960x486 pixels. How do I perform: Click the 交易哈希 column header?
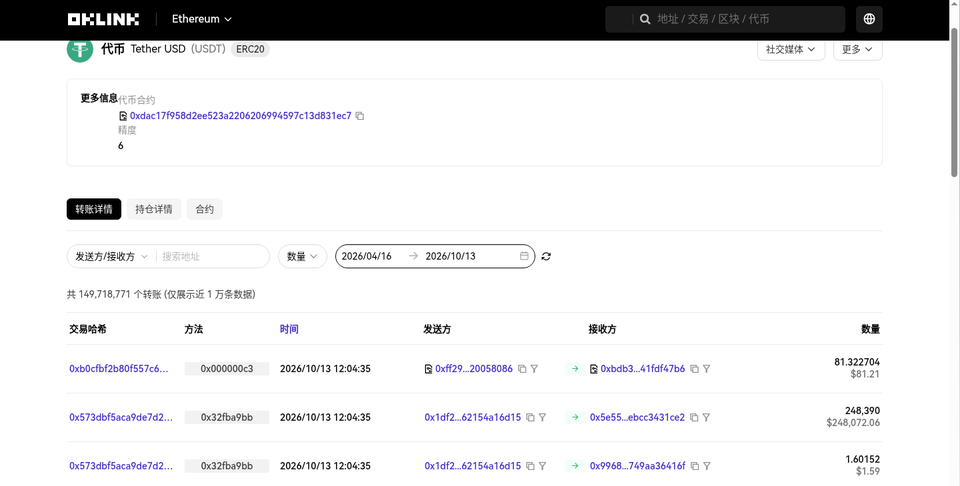click(88, 329)
